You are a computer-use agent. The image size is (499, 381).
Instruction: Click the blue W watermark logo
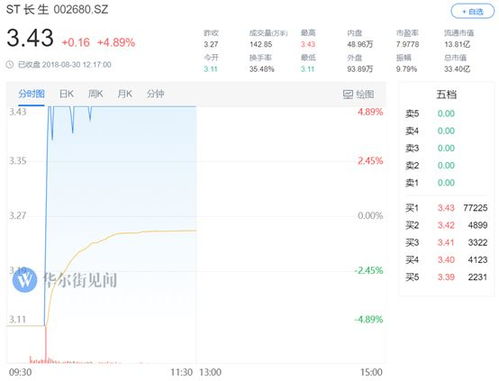[x=25, y=280]
